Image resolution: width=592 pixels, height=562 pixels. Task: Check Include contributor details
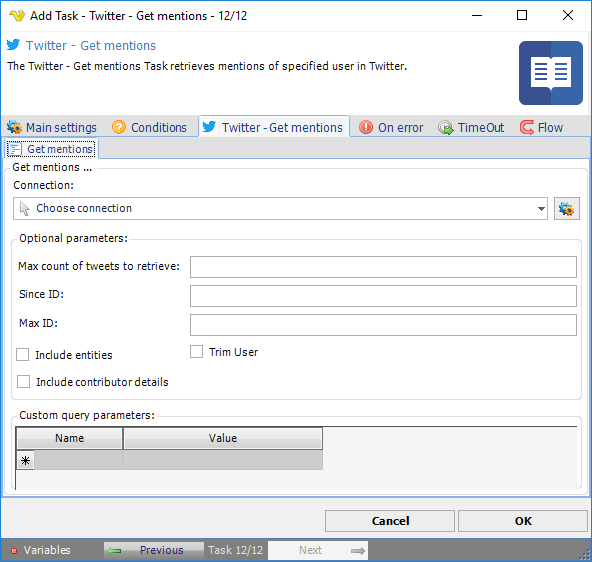click(23, 381)
